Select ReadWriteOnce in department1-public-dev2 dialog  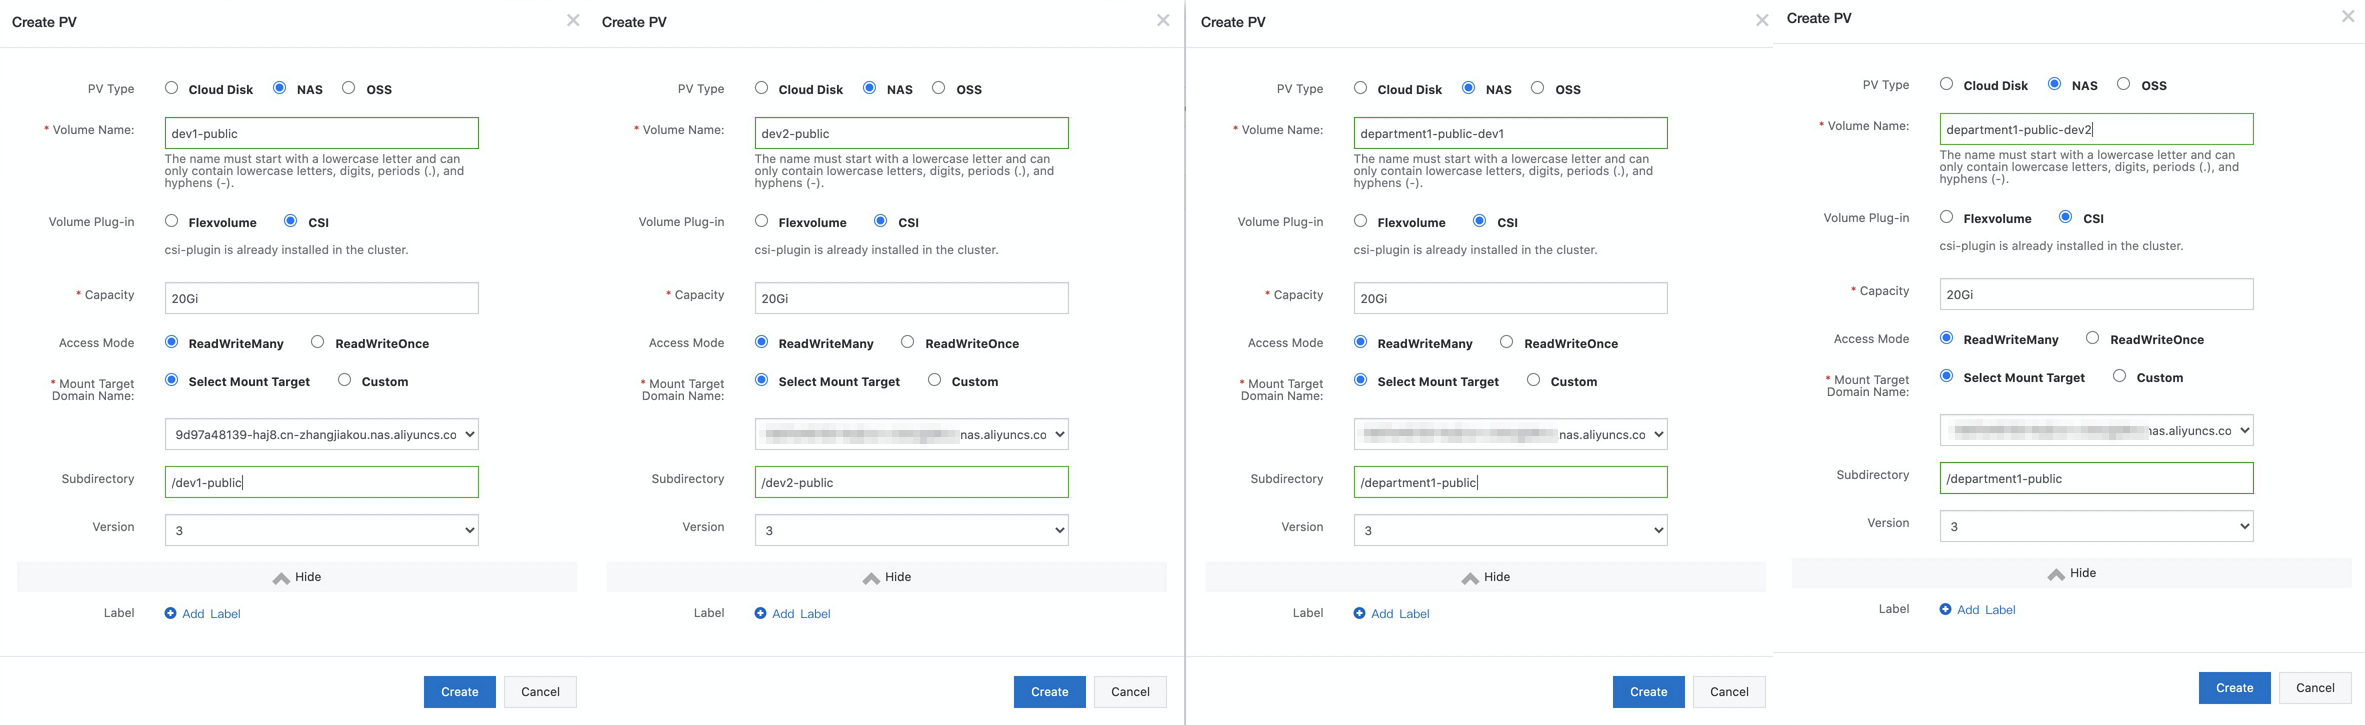[x=2093, y=338]
